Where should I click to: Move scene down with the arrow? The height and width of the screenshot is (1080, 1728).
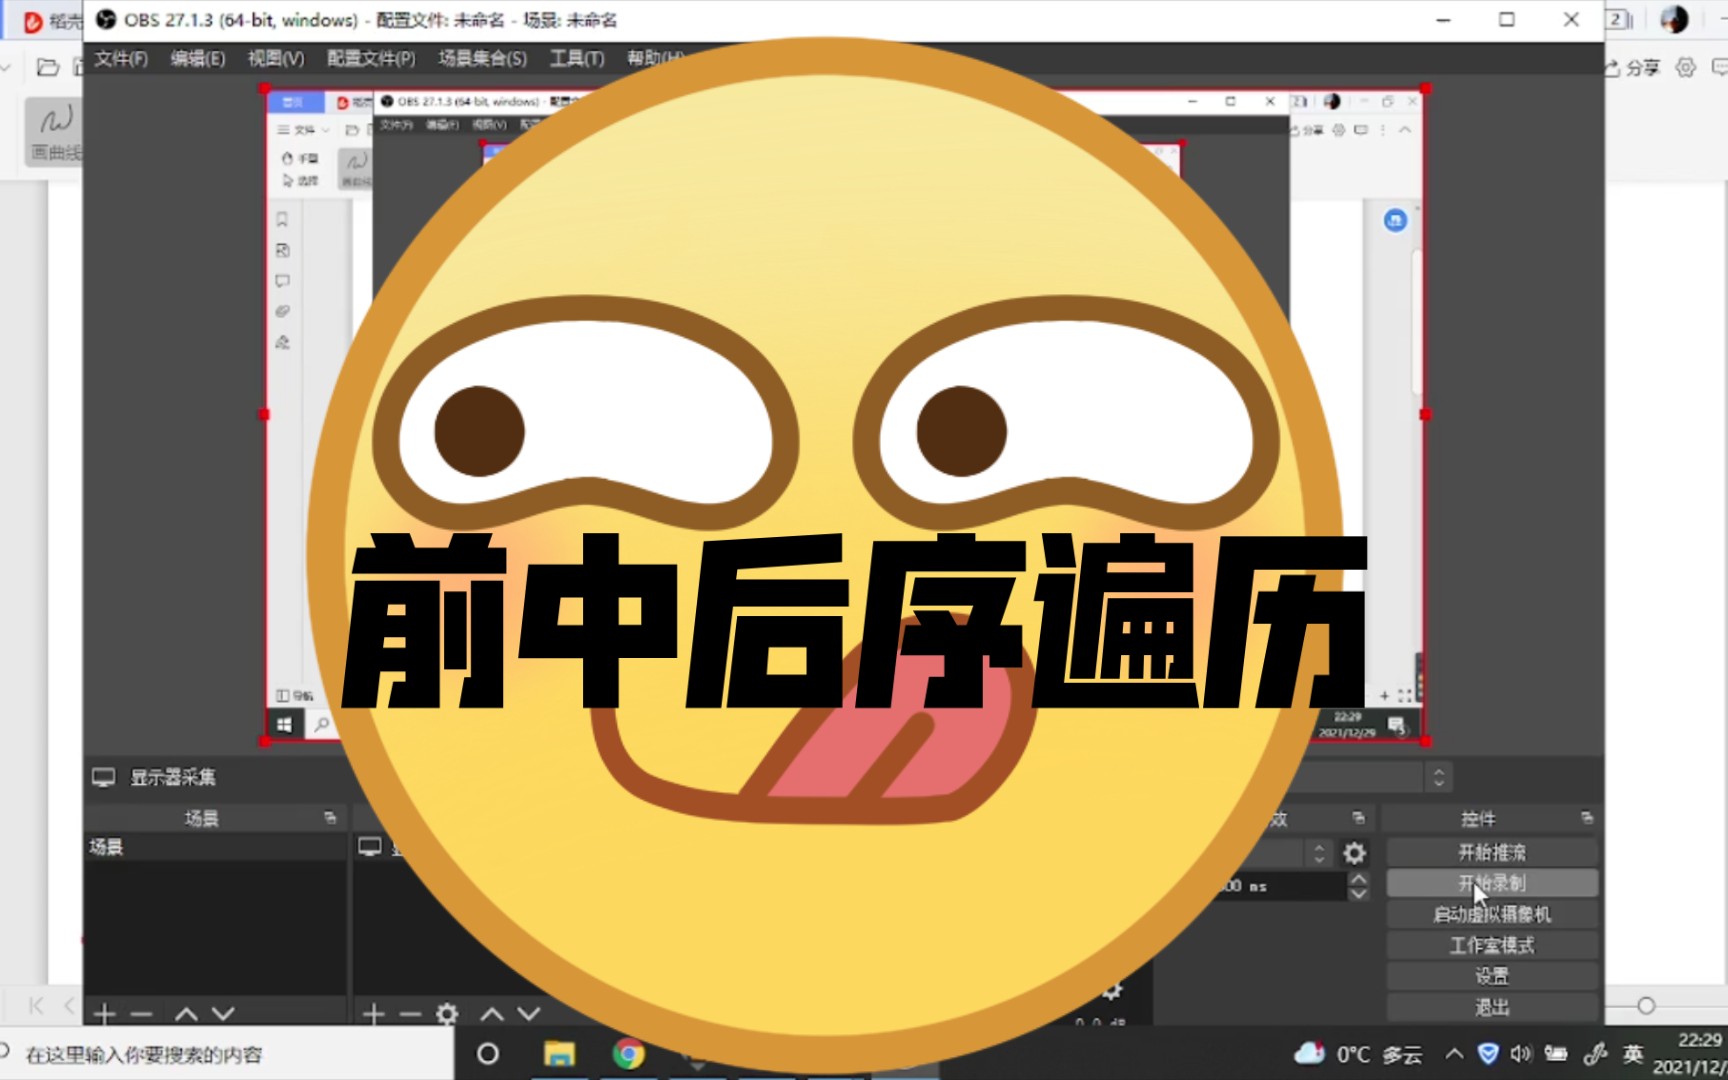click(223, 1014)
